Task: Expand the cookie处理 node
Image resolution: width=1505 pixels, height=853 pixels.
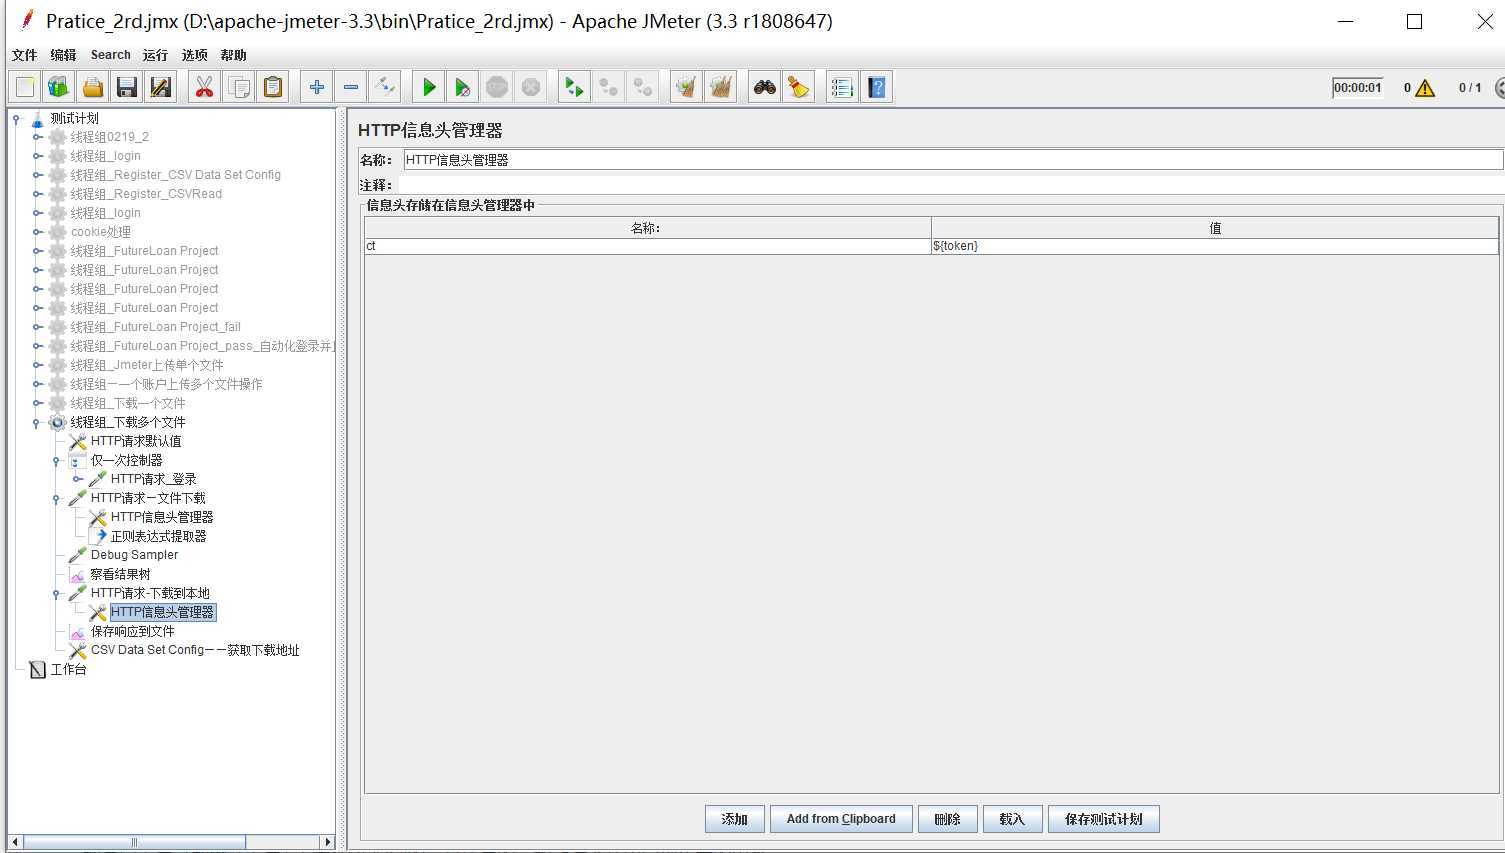Action: coord(37,232)
